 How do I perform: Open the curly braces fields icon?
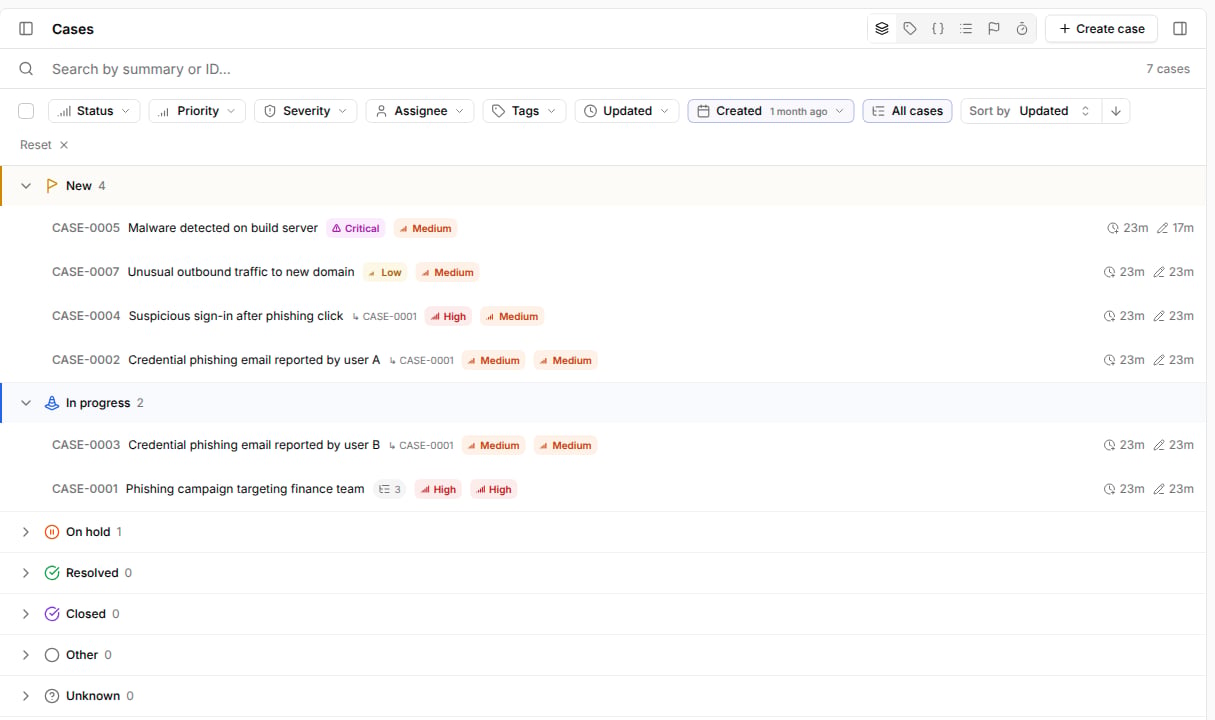[938, 29]
